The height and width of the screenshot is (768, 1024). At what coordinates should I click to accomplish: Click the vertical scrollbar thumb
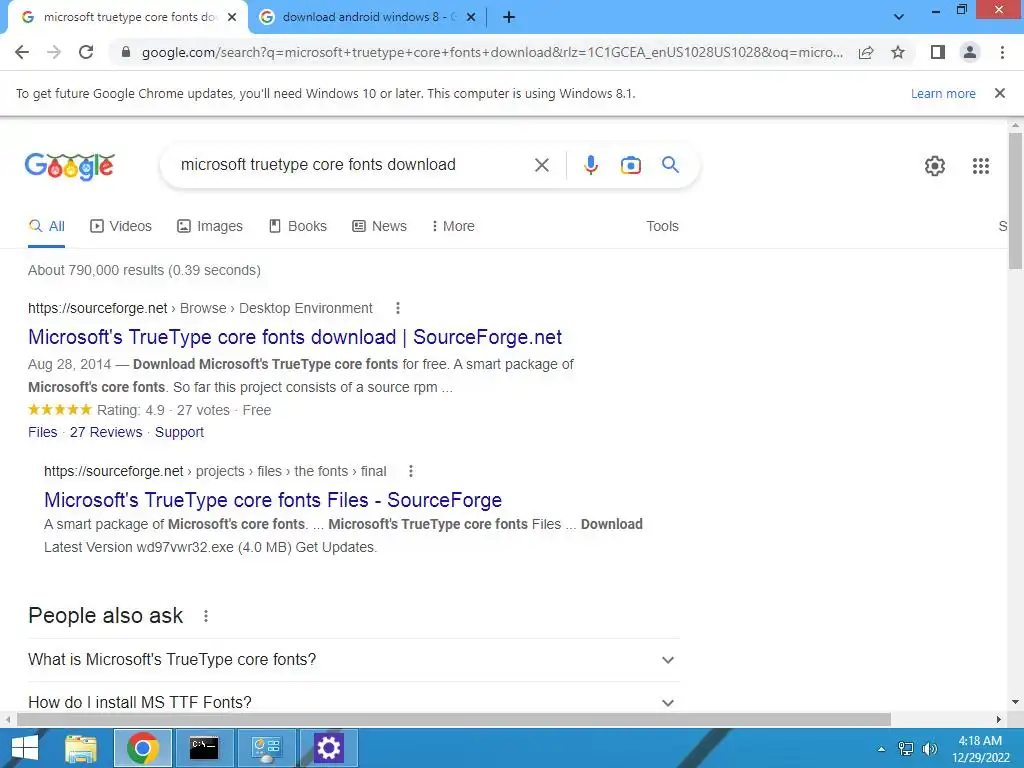(1015, 200)
